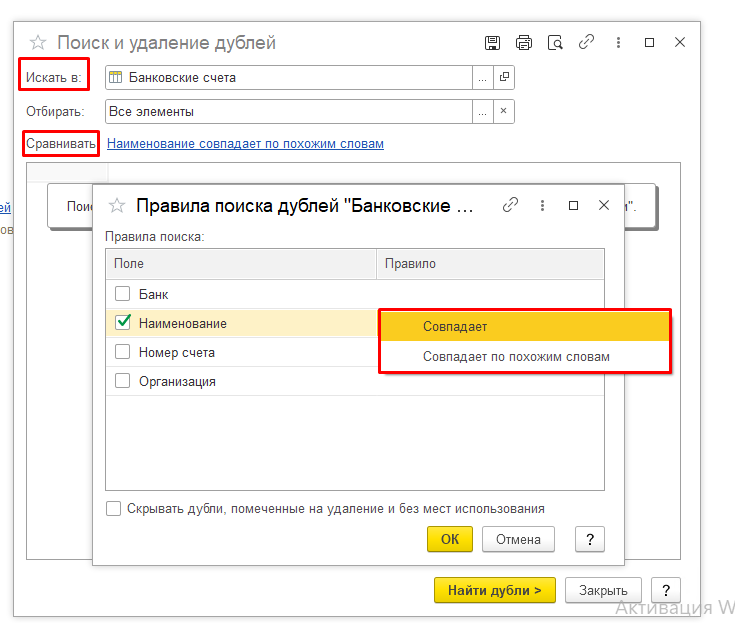
Task: Clear the Отбирать filter with x button
Action: coord(504,111)
